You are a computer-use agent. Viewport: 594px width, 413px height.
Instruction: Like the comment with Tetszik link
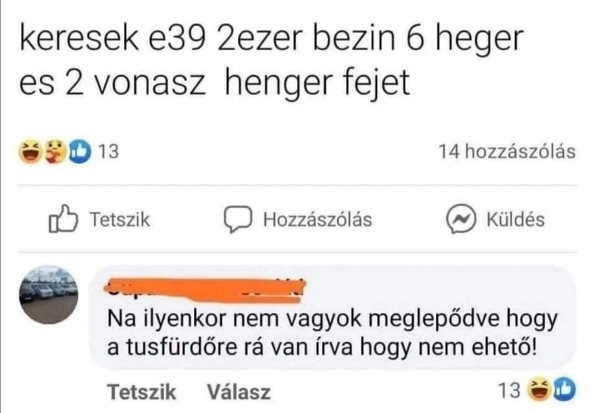point(142,391)
